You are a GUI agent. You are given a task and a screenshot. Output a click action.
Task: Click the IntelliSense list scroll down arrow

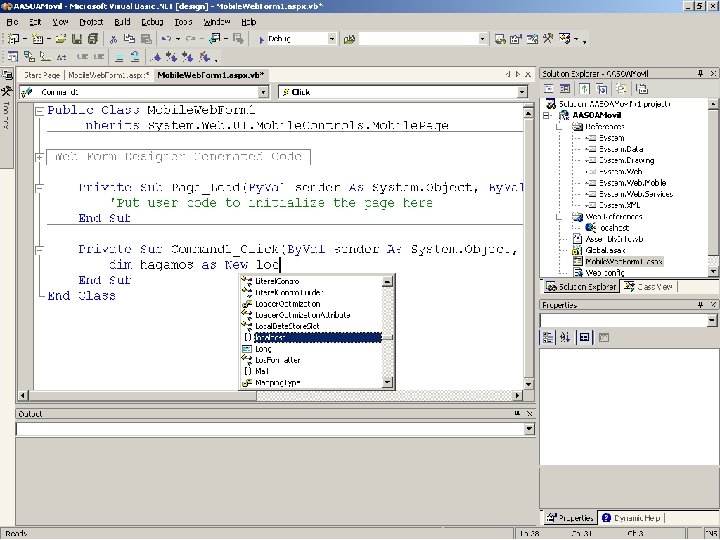pos(388,382)
